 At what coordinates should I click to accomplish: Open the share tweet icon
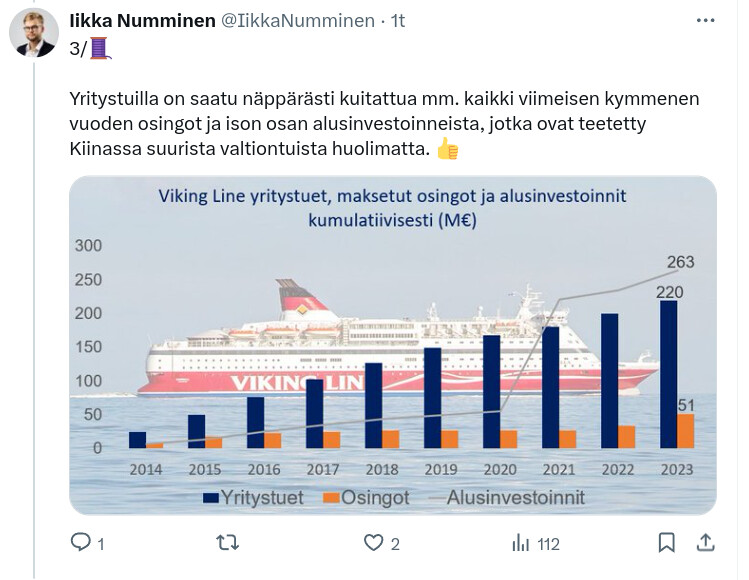point(705,543)
